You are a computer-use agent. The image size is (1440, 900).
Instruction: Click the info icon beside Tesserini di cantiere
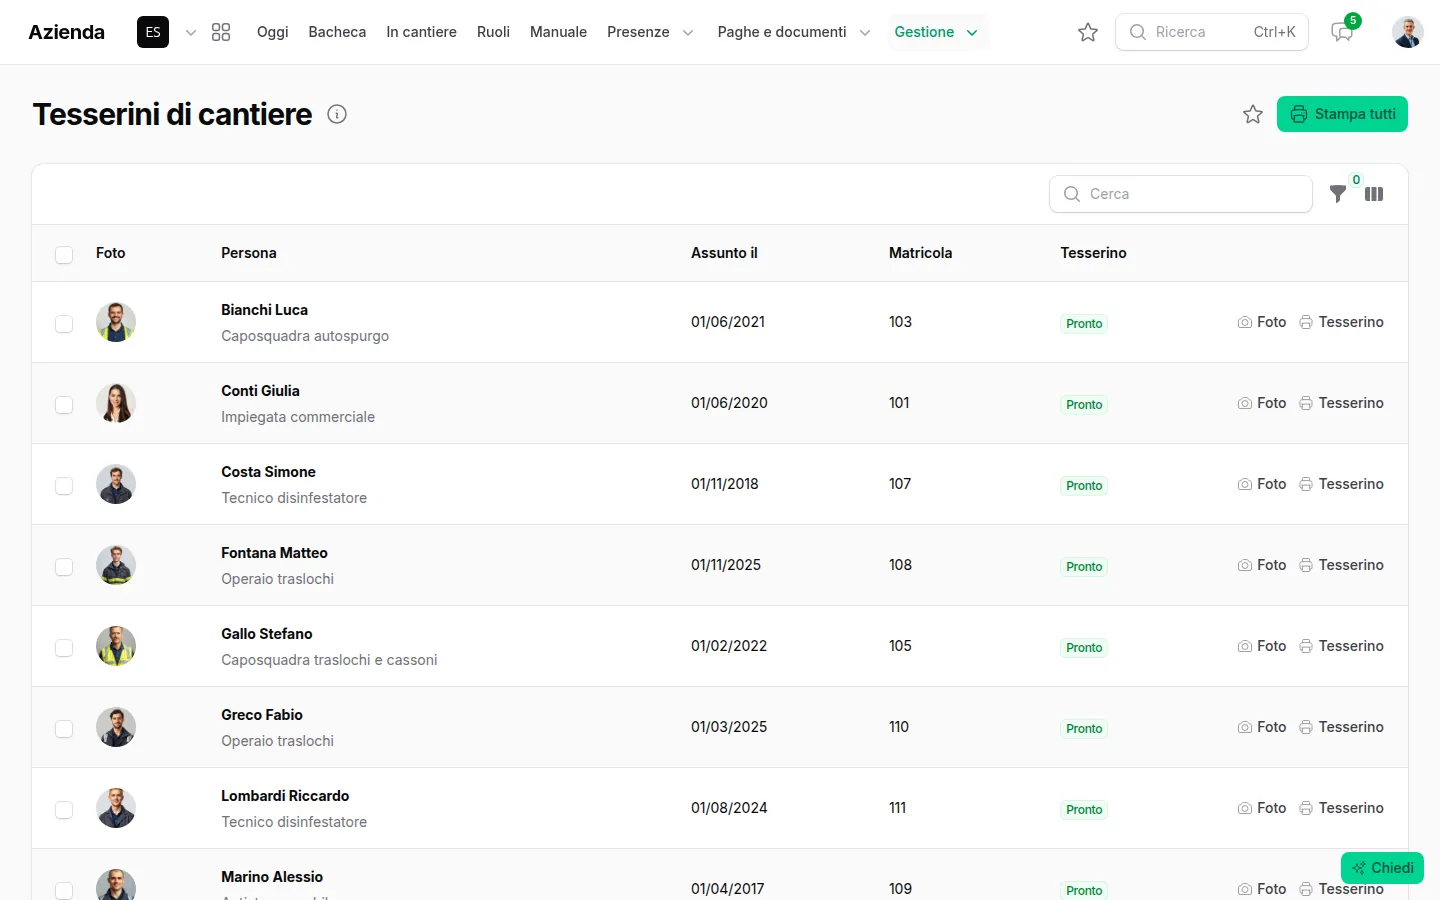337,114
